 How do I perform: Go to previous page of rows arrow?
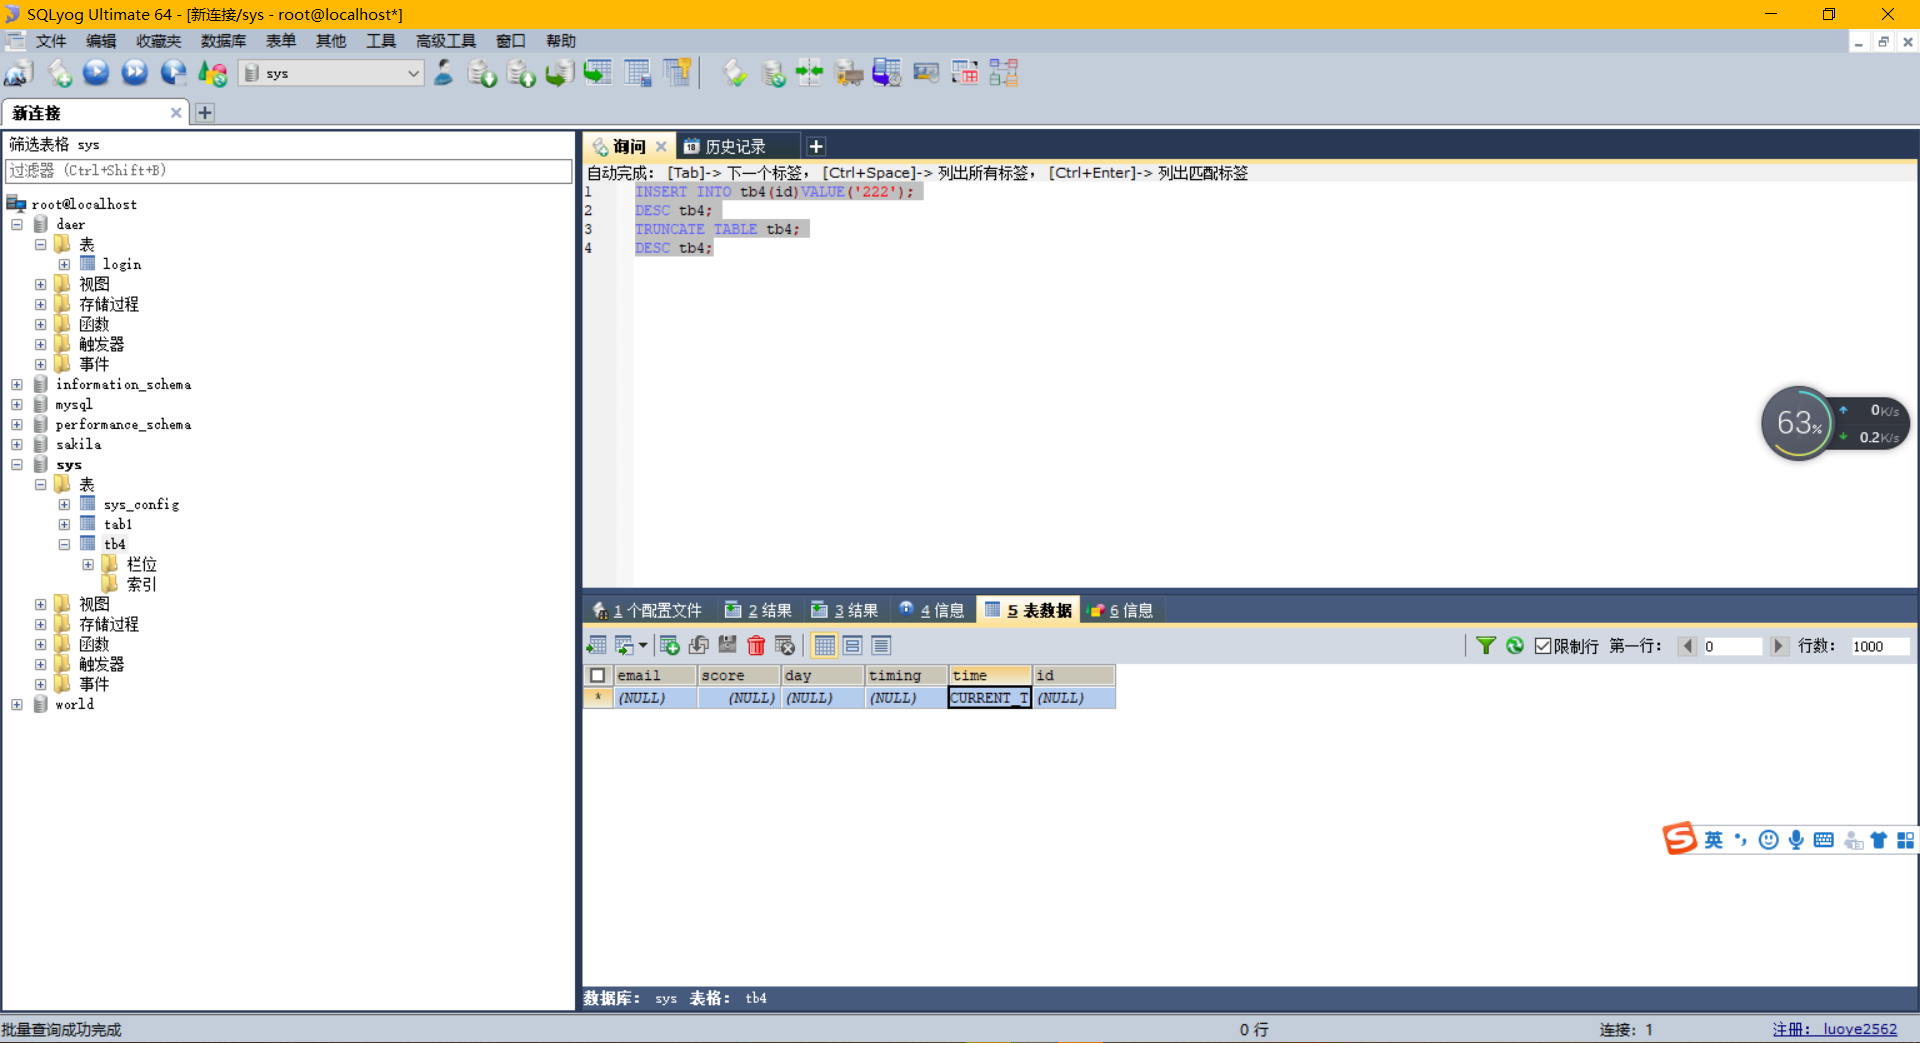[x=1687, y=646]
